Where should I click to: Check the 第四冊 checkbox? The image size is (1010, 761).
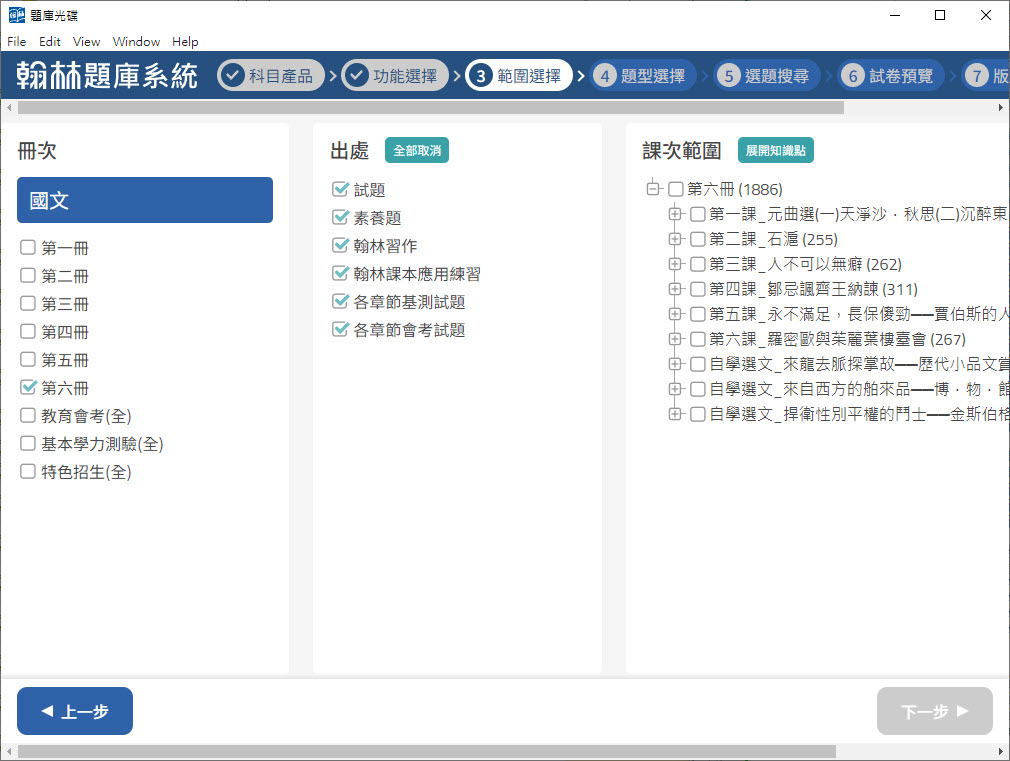tap(28, 332)
